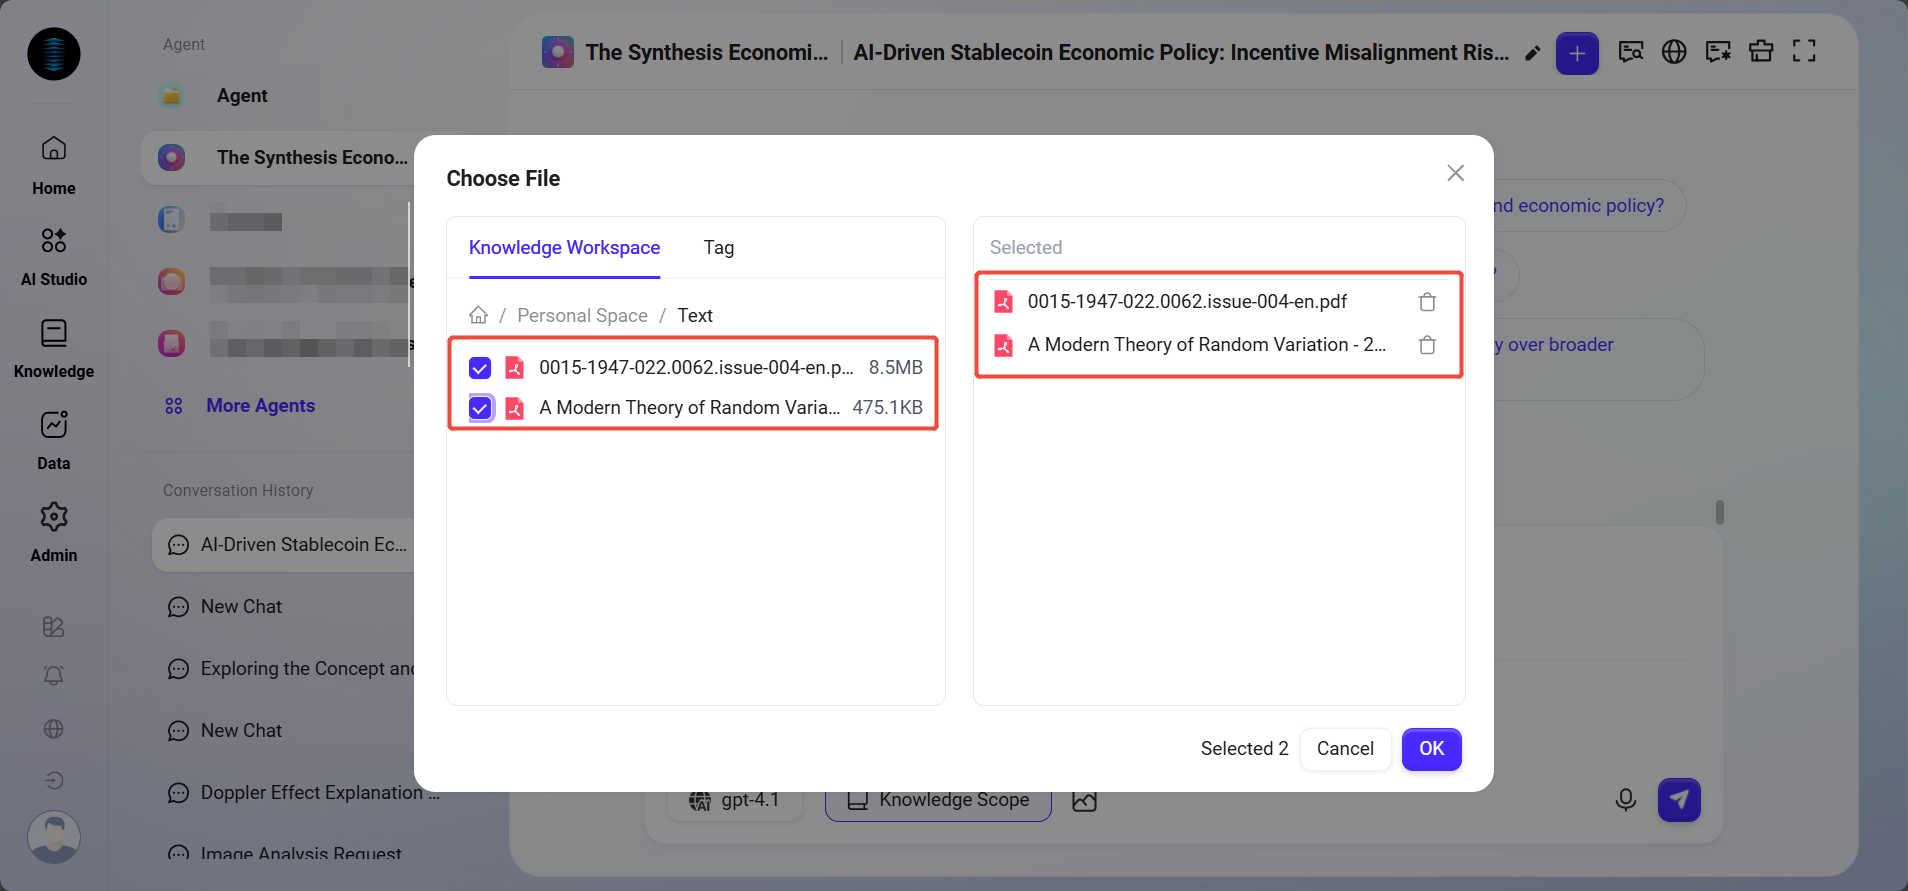Open the gpt-4.1 model selector

tap(735, 800)
